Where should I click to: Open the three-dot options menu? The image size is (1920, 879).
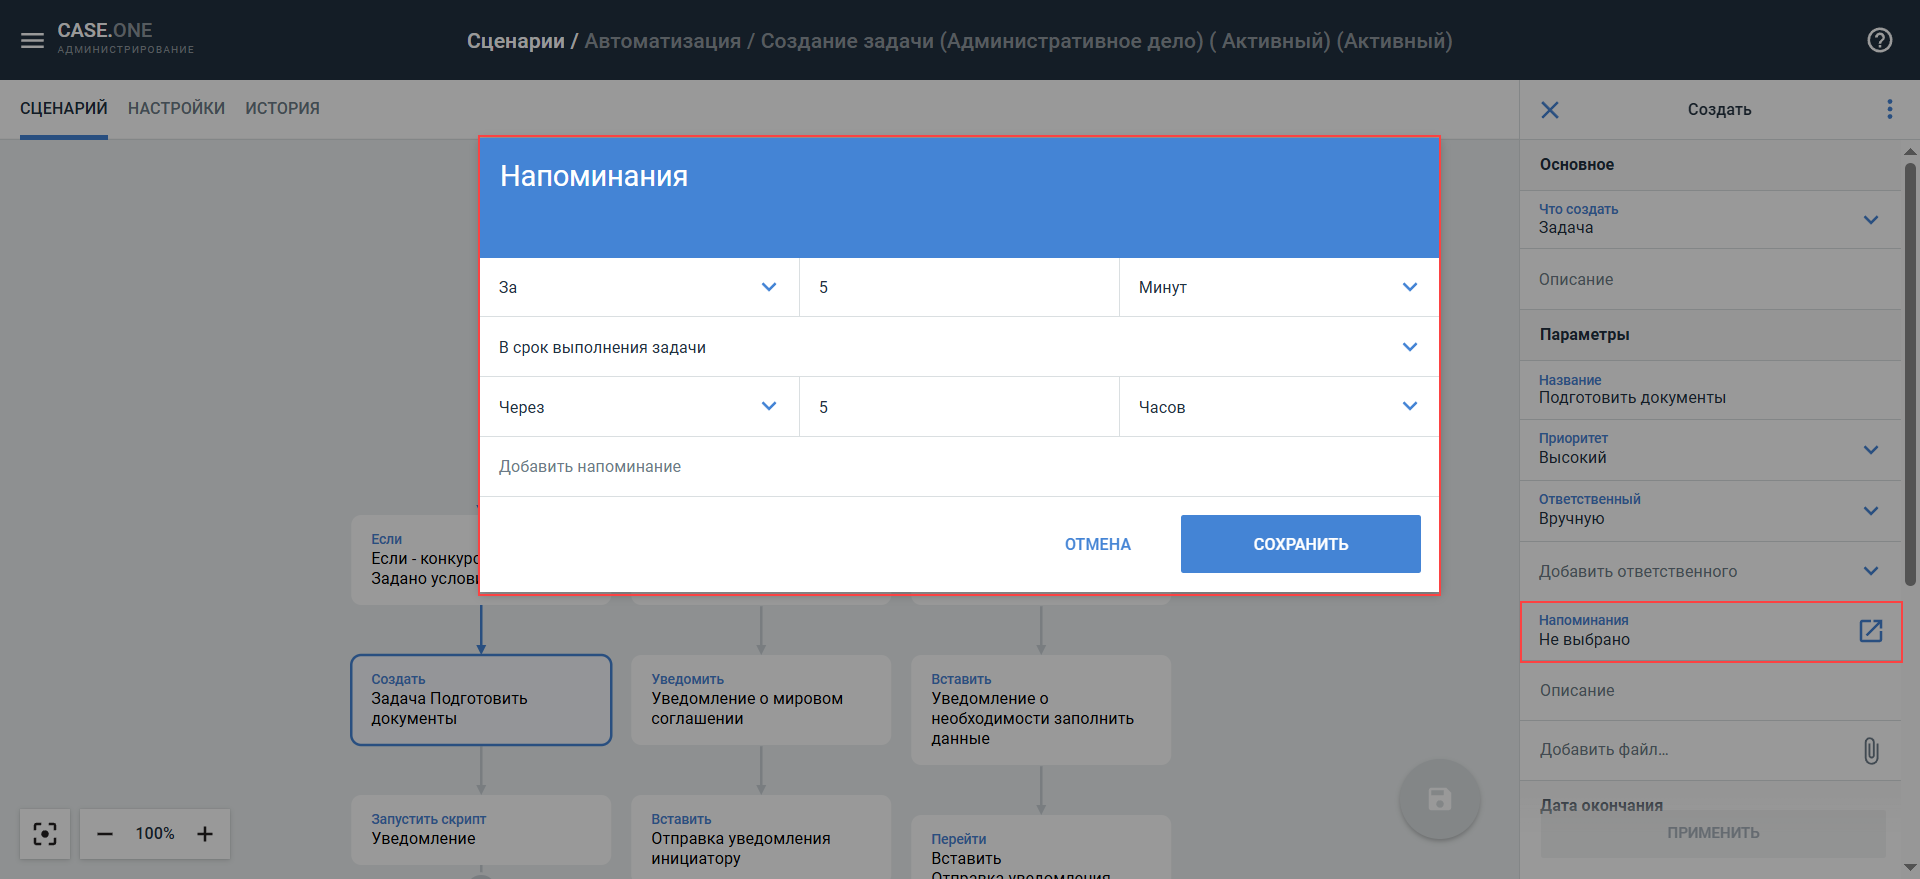[x=1889, y=109]
